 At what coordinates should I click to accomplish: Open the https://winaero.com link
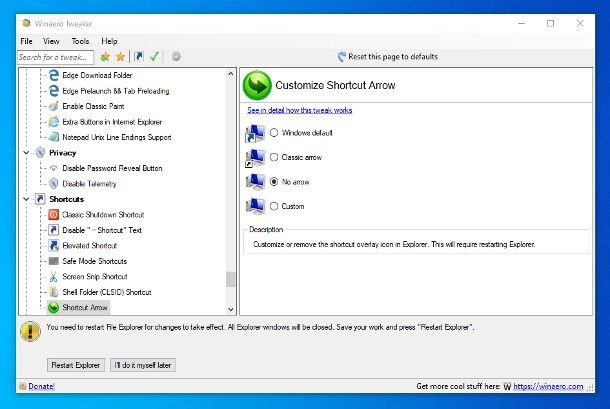548,386
